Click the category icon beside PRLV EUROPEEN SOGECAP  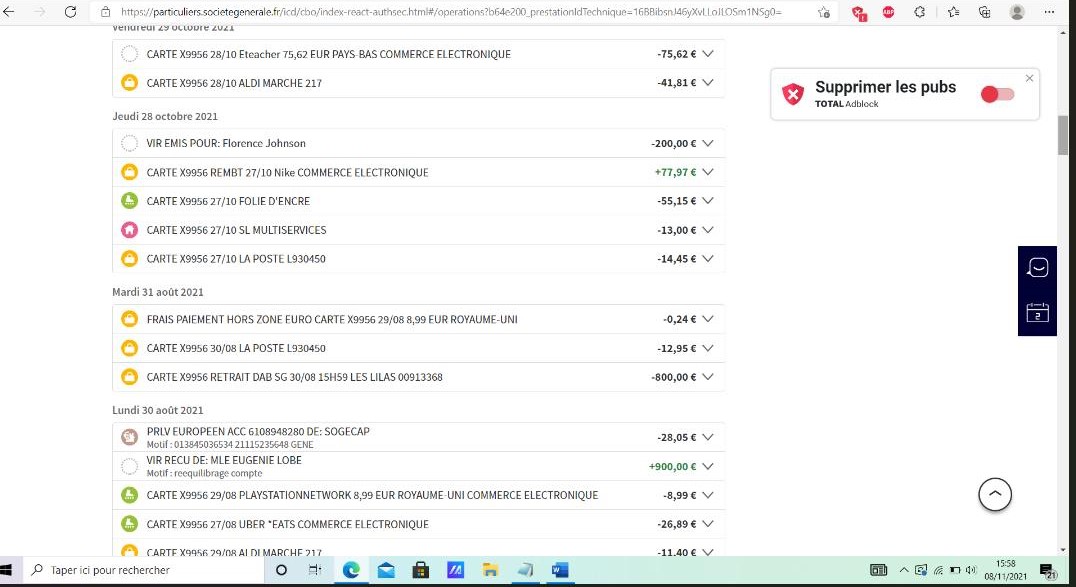pos(129,437)
